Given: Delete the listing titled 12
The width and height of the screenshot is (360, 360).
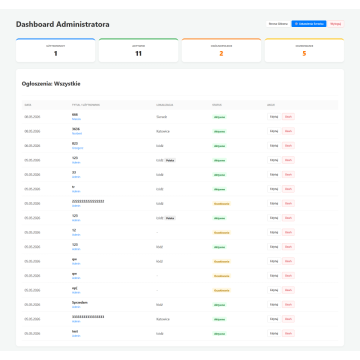Looking at the screenshot, I should (x=288, y=232).
